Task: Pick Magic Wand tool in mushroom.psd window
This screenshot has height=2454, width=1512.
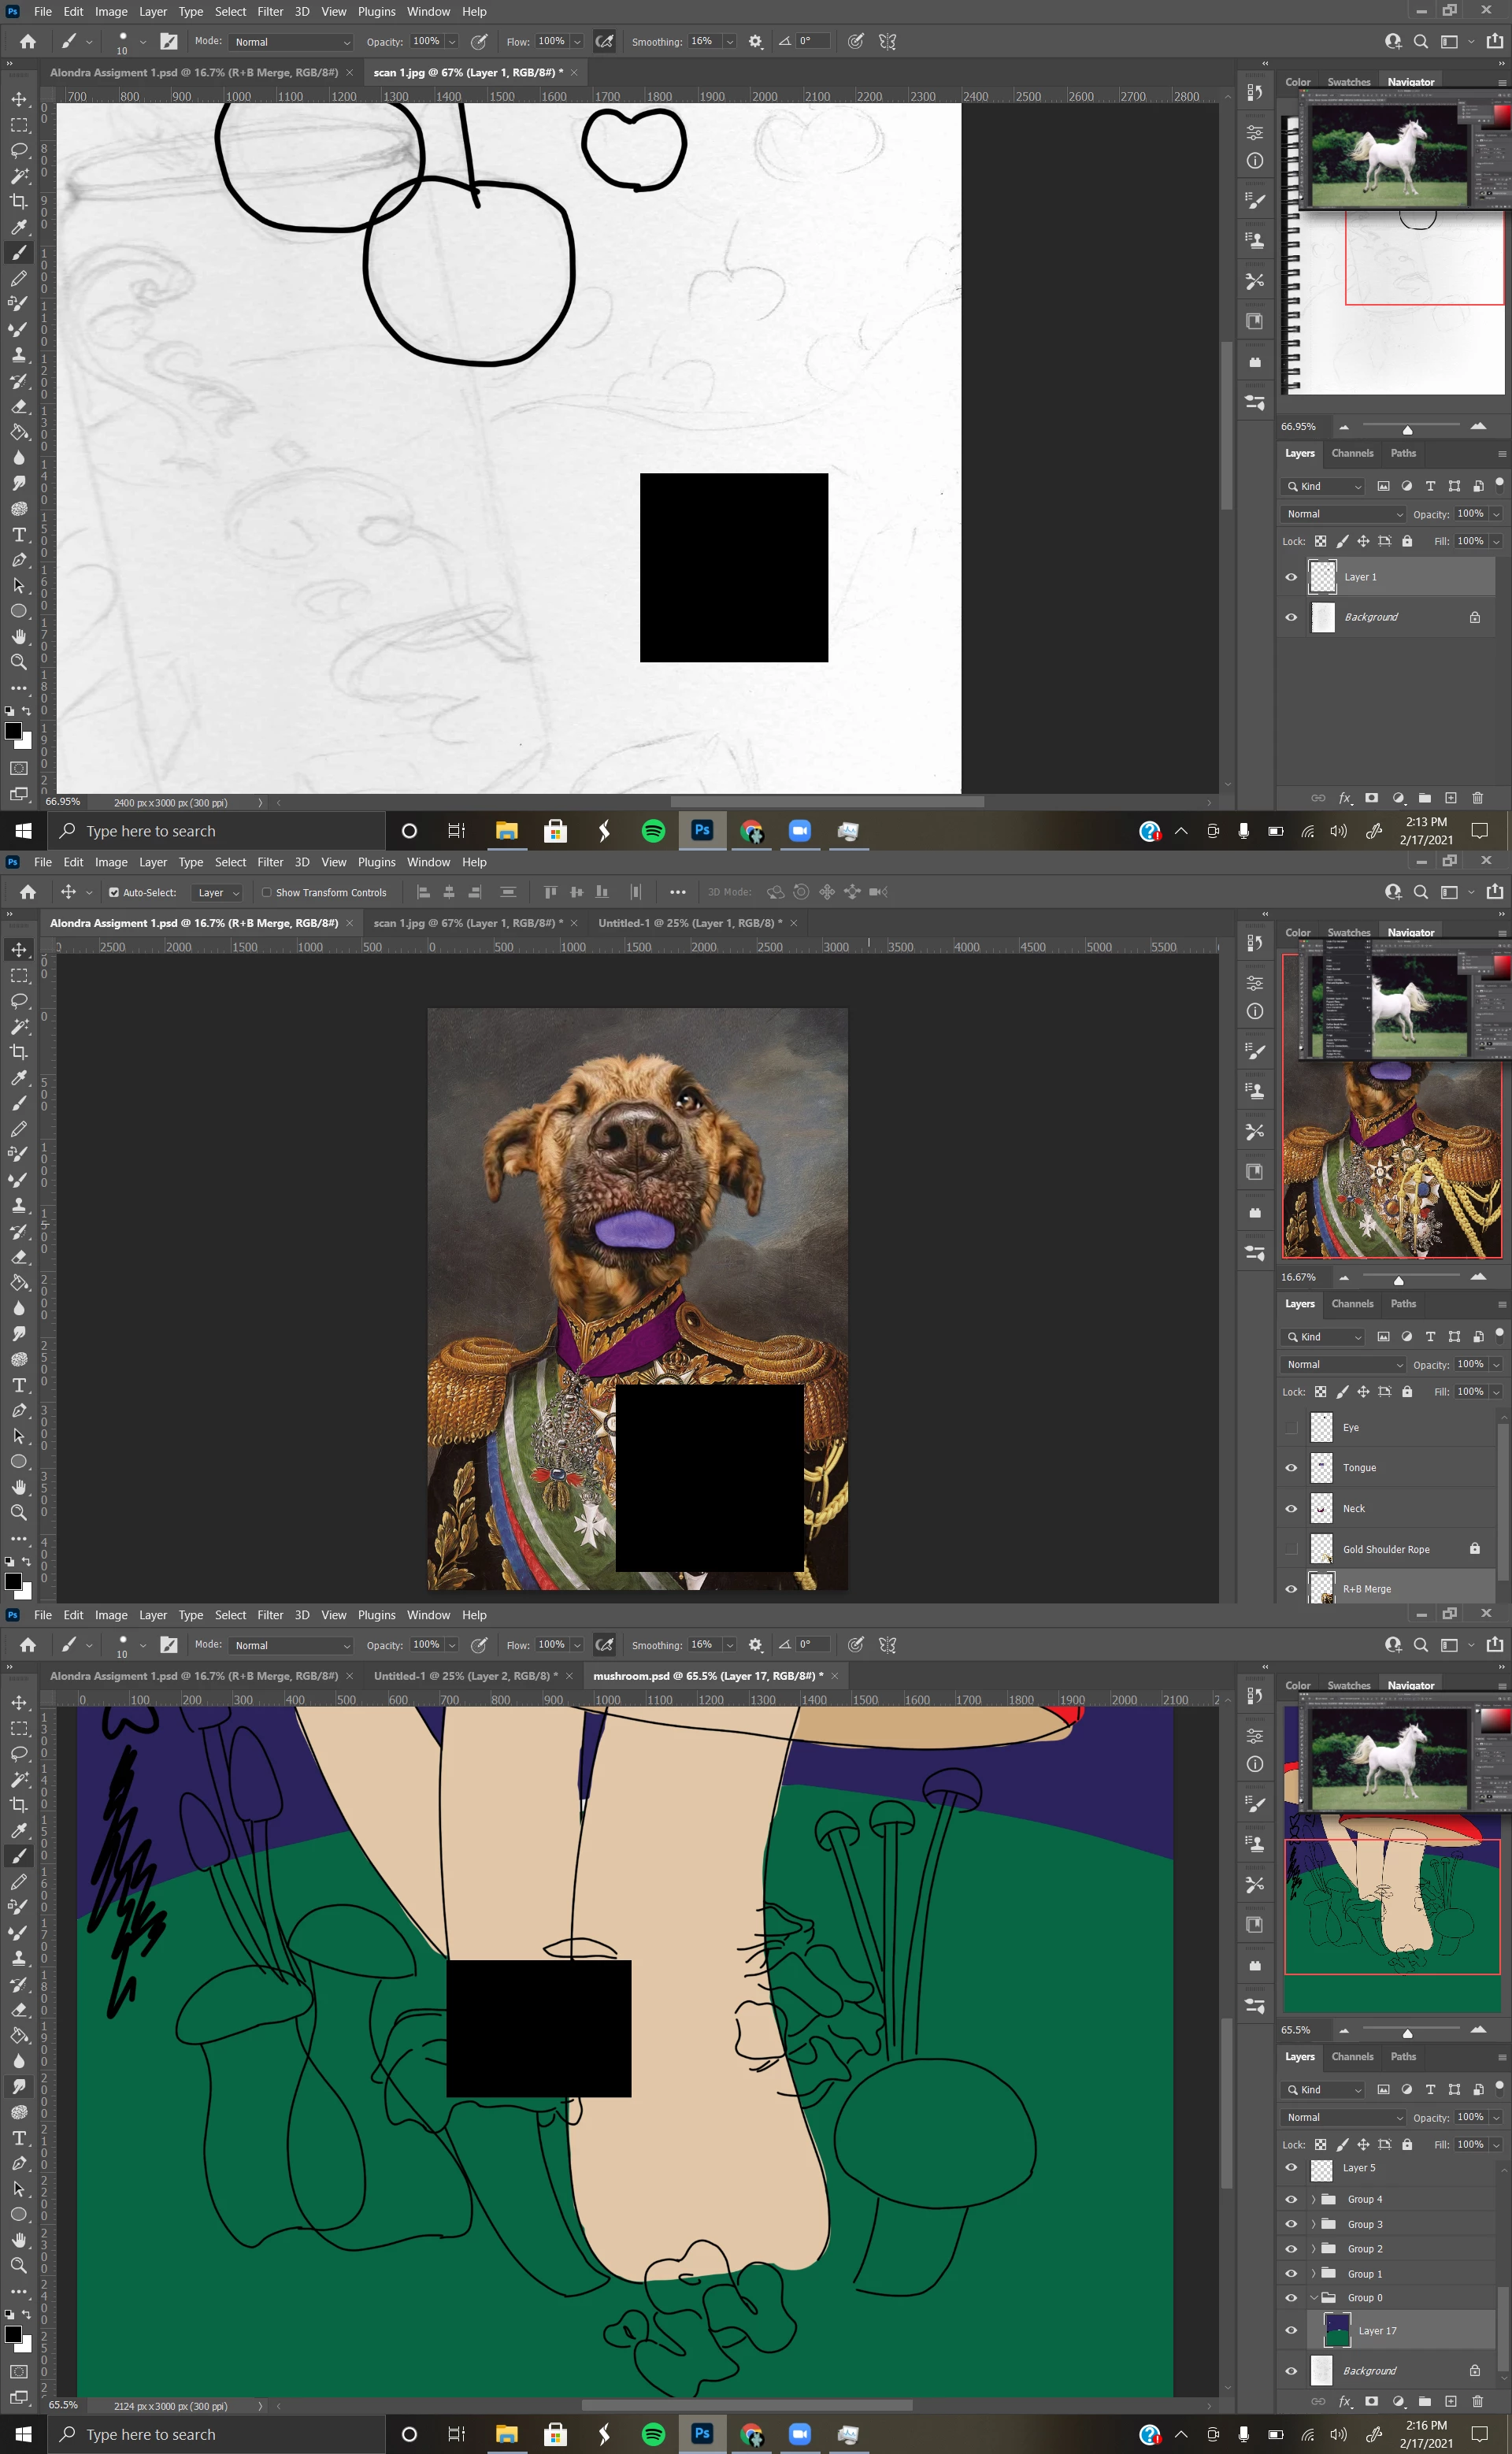Action: [x=19, y=1779]
